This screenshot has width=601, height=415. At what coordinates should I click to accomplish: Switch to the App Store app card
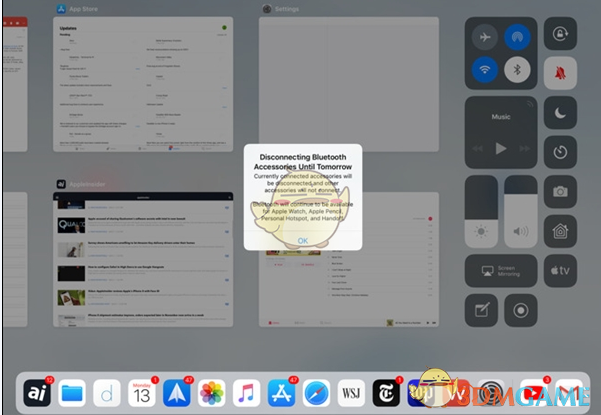(143, 84)
